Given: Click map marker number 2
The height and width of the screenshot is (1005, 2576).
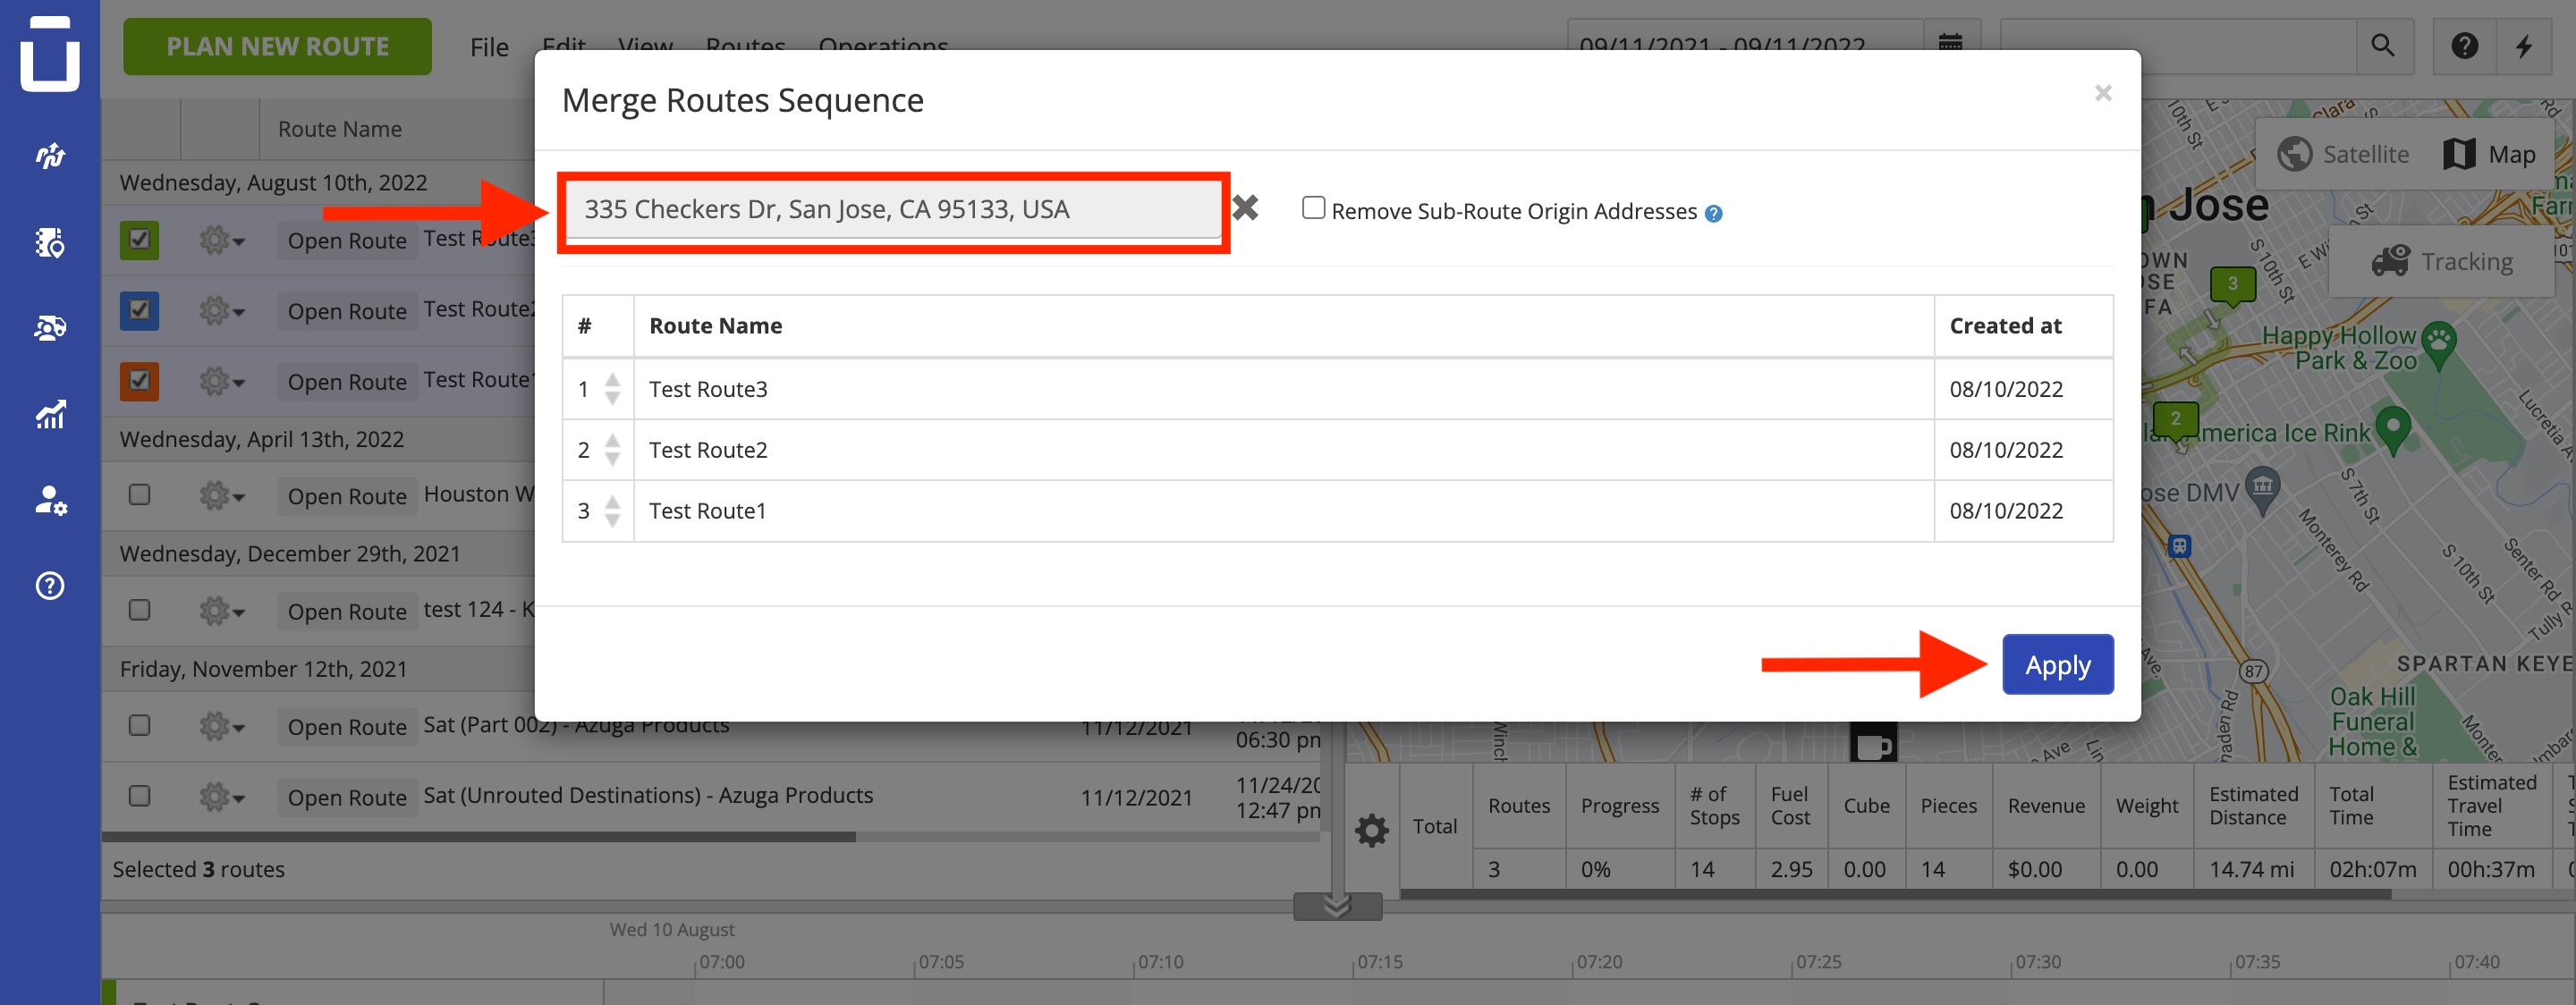Looking at the screenshot, I should tap(2175, 422).
